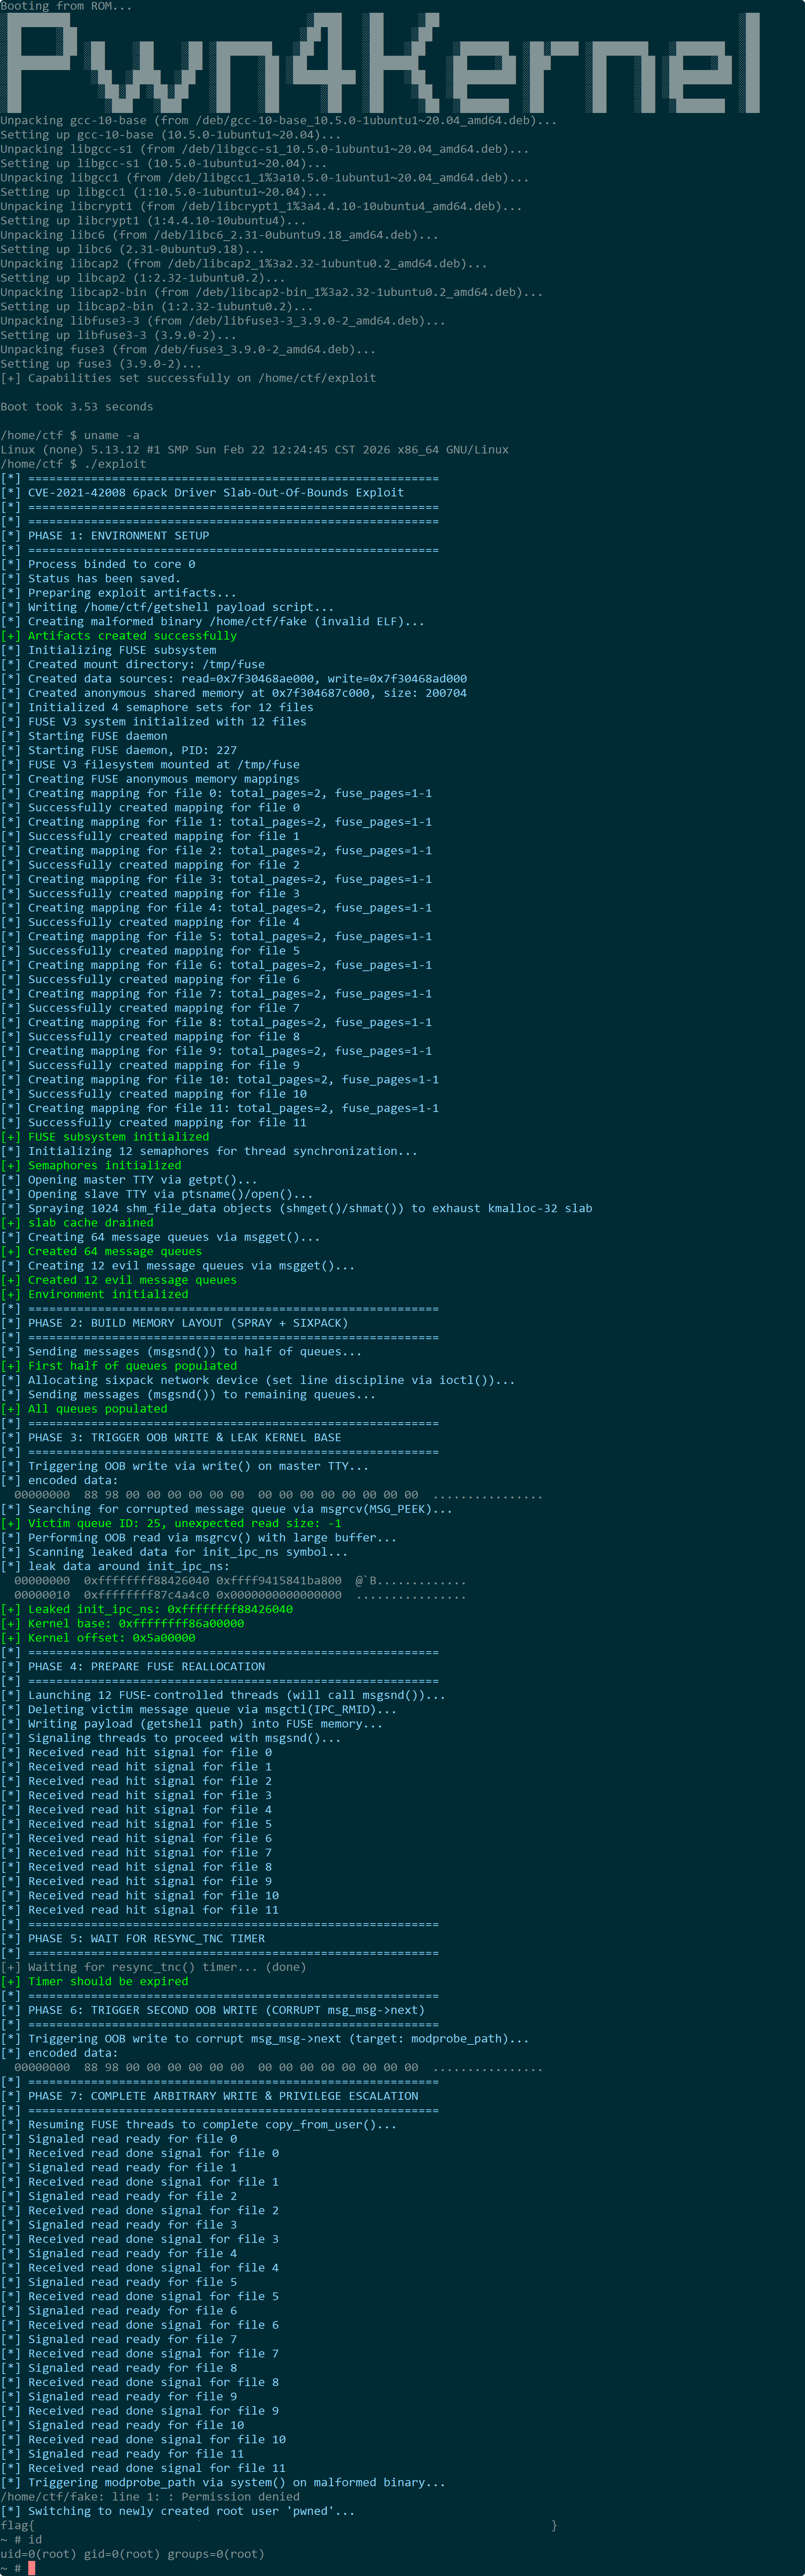Click 'Preparing exploit artifacts...' line
This screenshot has width=805, height=2576.
pyautogui.click(x=118, y=593)
